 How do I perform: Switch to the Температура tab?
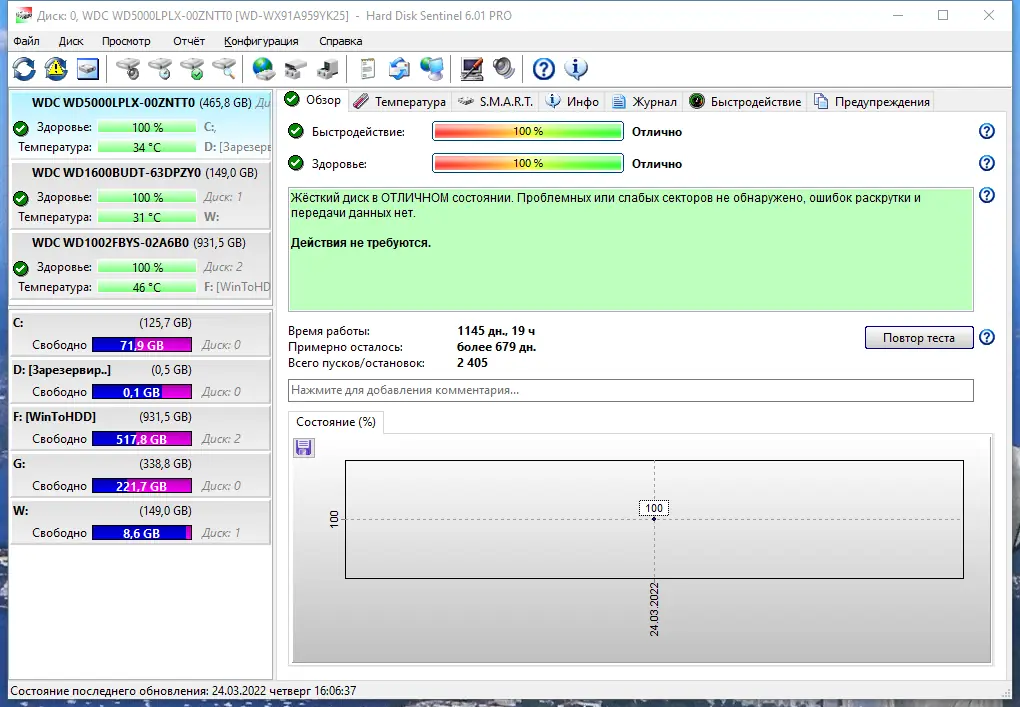(x=400, y=102)
